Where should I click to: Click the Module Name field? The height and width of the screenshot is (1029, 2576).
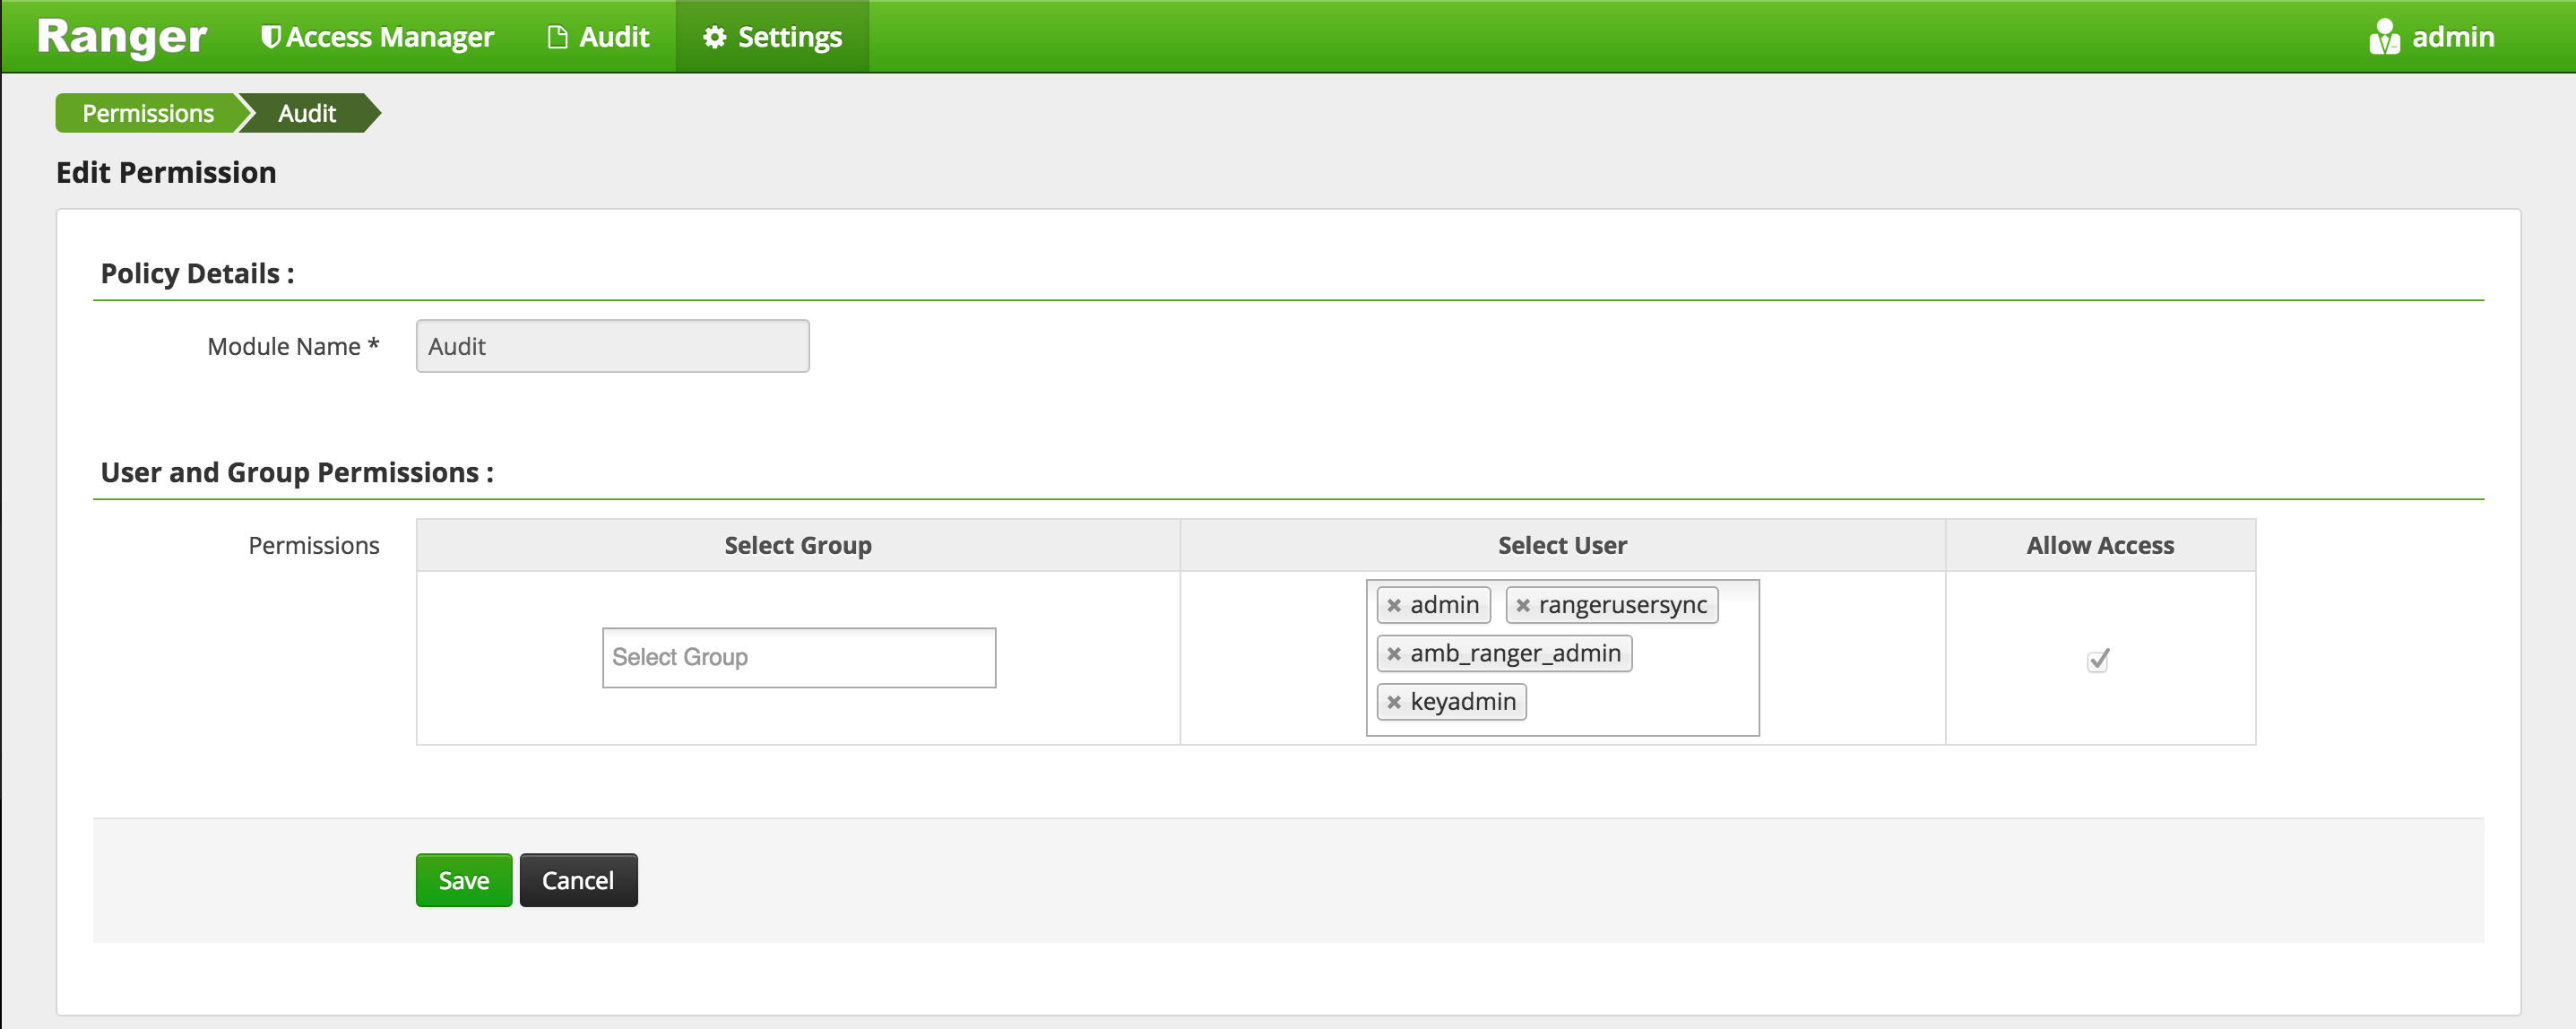click(x=612, y=346)
